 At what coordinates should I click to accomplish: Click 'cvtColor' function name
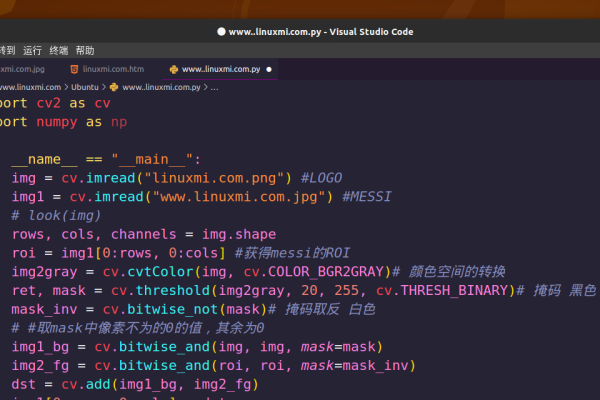pos(160,272)
